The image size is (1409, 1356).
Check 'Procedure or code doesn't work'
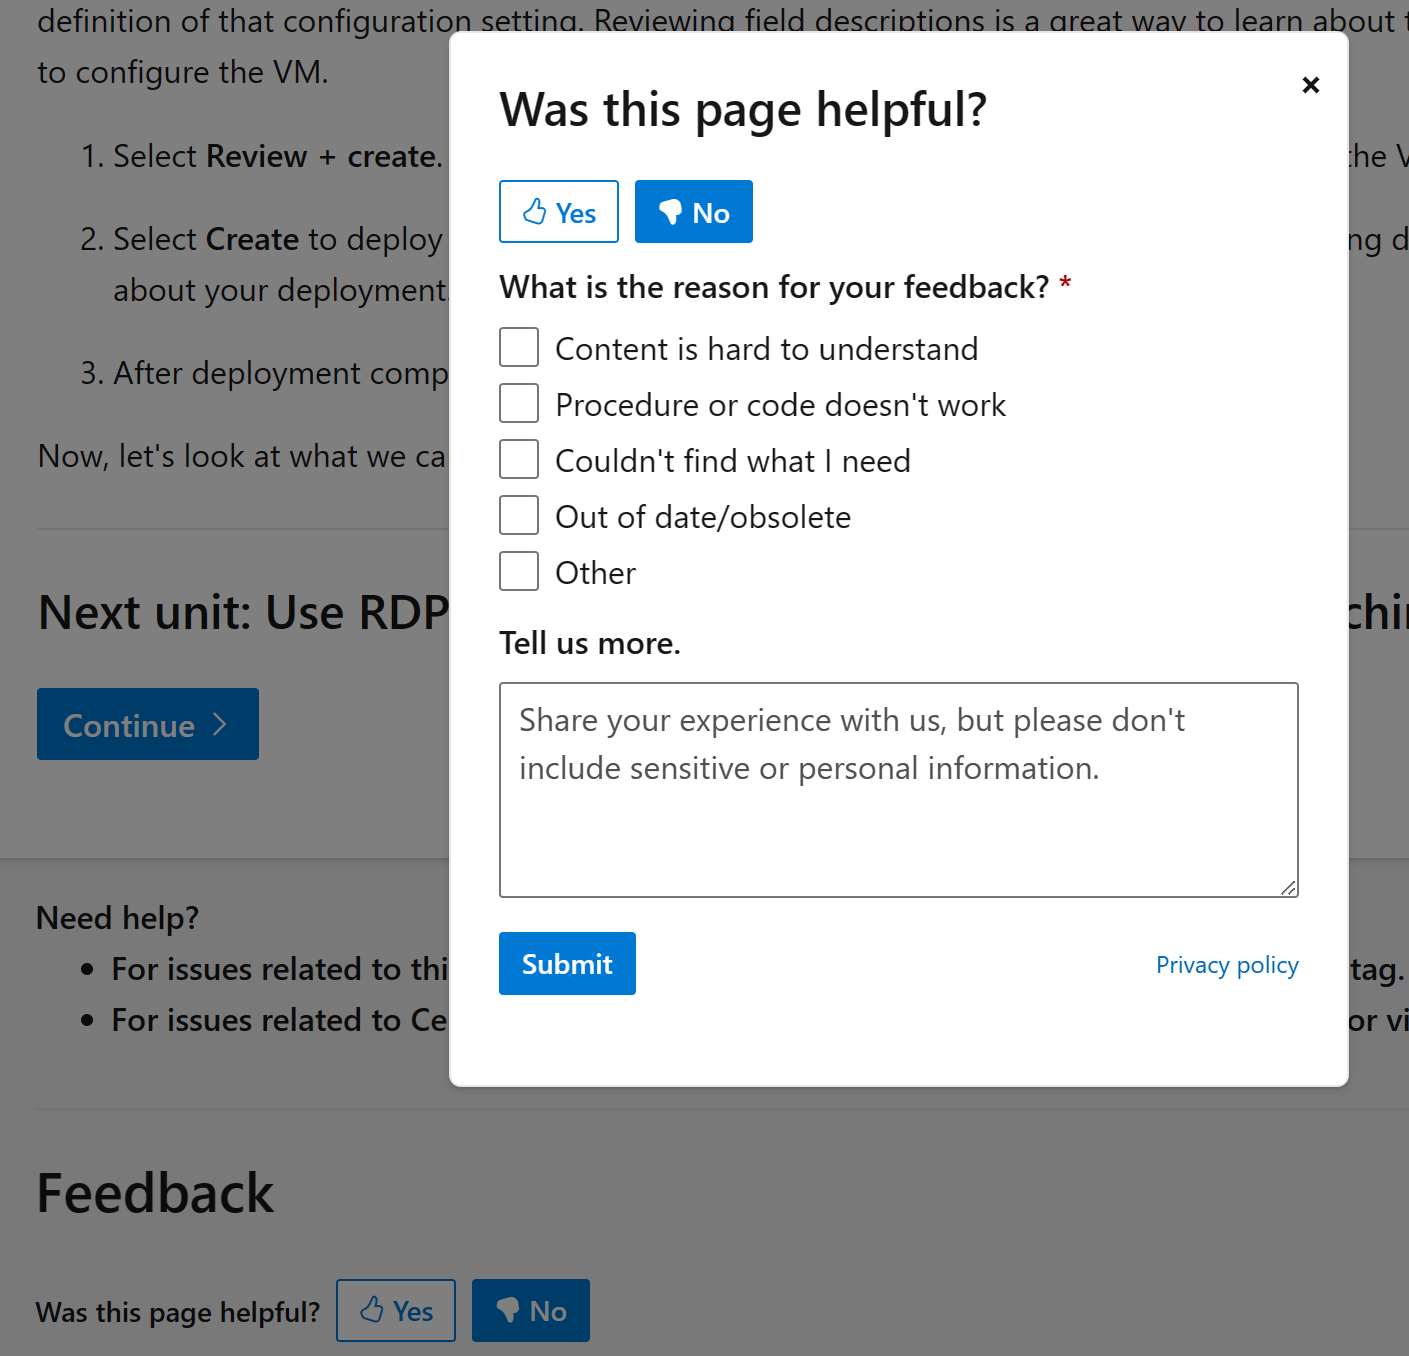(x=519, y=403)
